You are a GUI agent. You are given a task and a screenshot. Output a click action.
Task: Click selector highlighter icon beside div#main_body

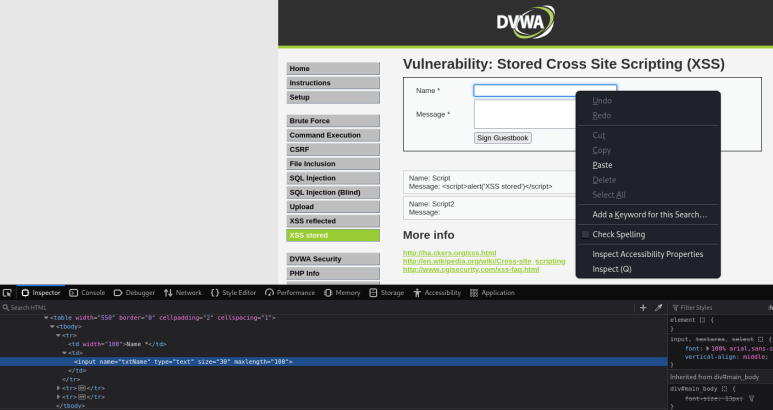724,389
